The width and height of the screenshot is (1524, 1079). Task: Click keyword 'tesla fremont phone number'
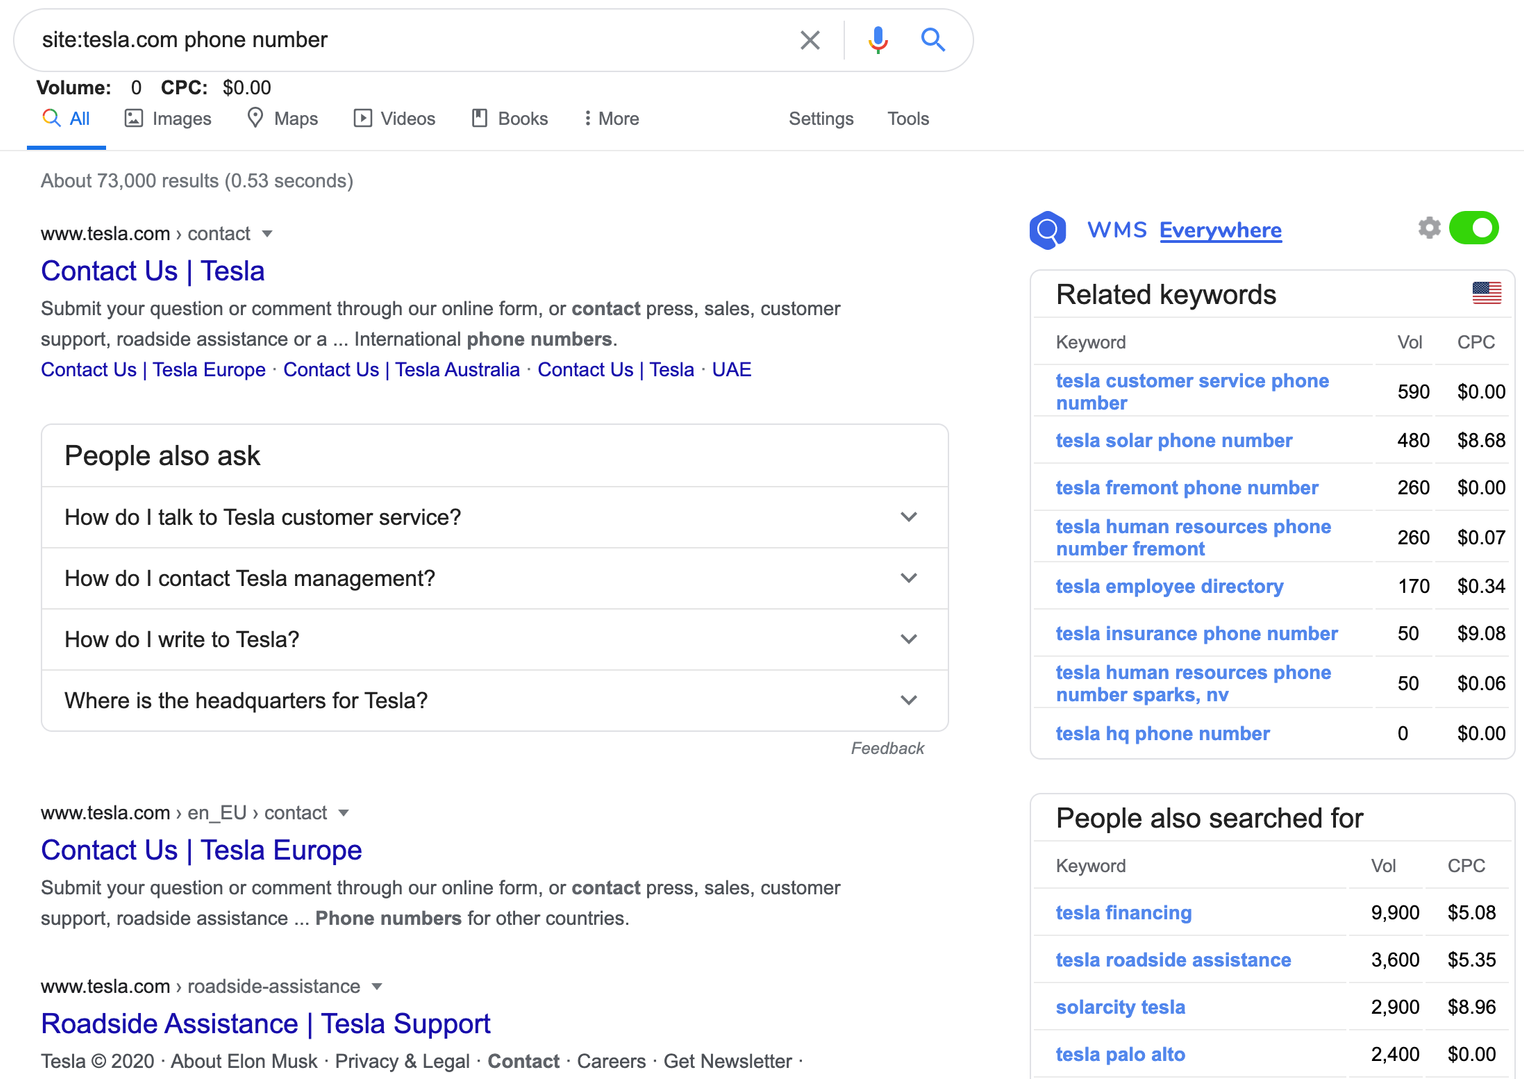pos(1187,488)
